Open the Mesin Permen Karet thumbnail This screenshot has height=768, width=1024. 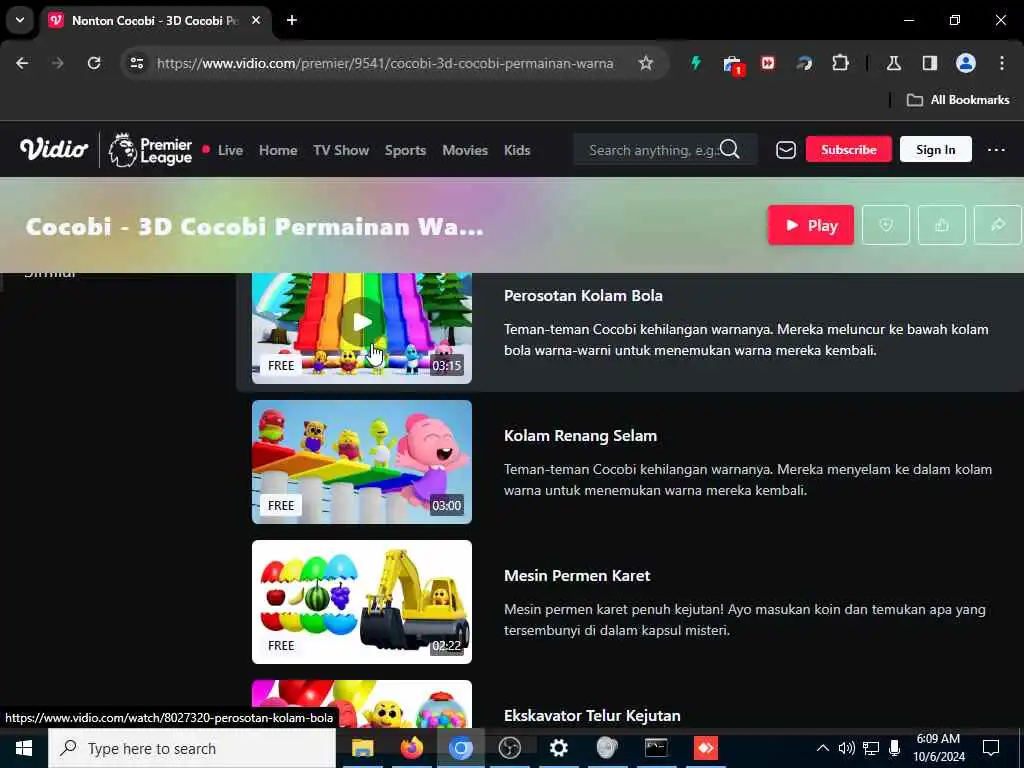(x=362, y=601)
